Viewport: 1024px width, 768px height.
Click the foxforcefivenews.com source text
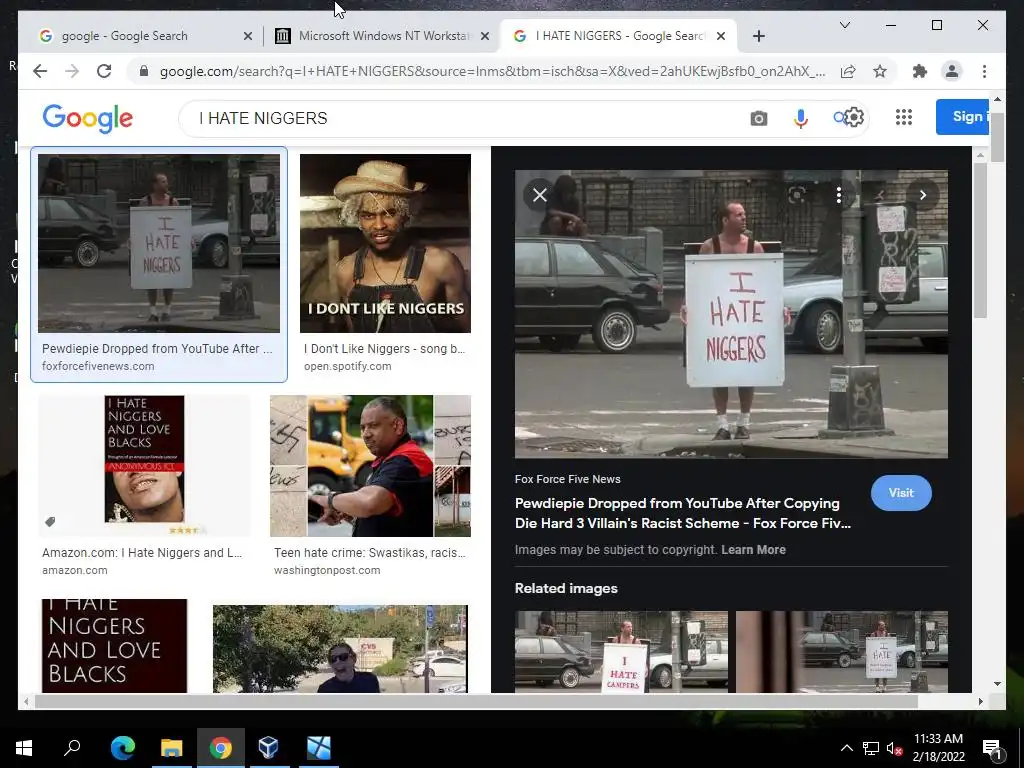click(98, 366)
